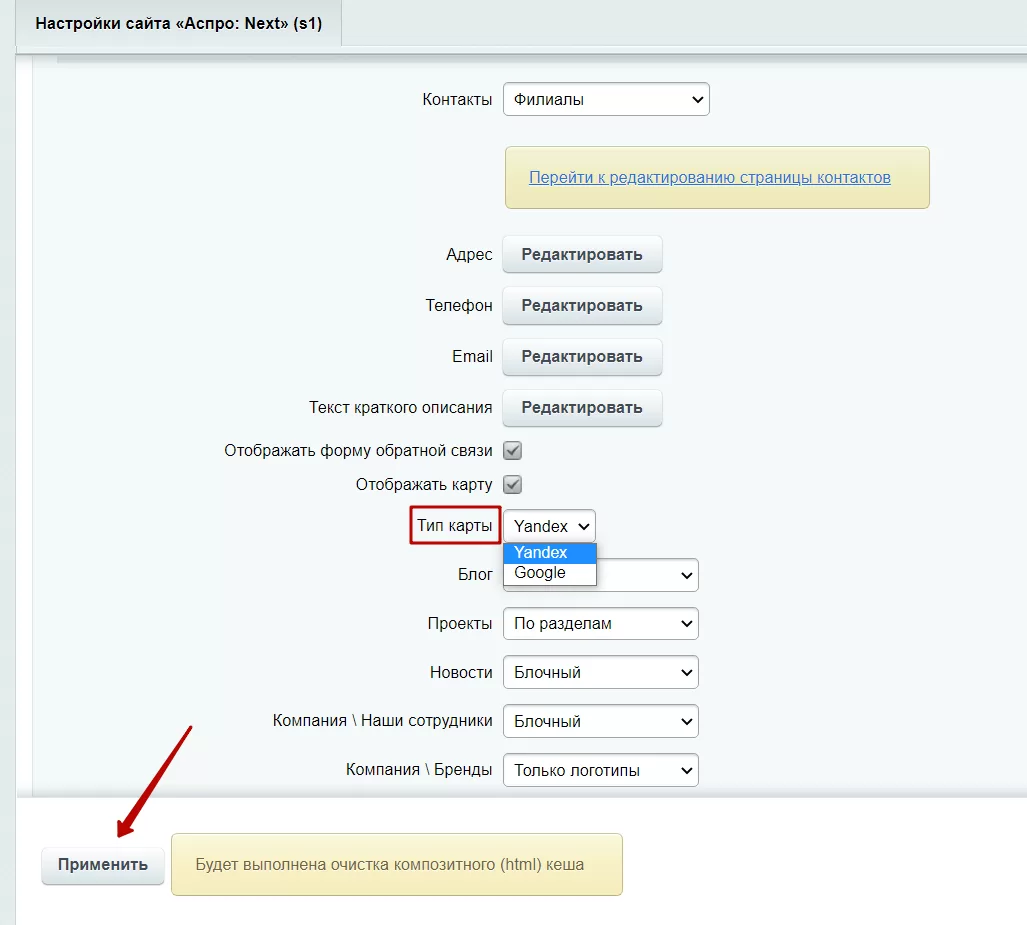Click the Тип карты label

coord(455,525)
